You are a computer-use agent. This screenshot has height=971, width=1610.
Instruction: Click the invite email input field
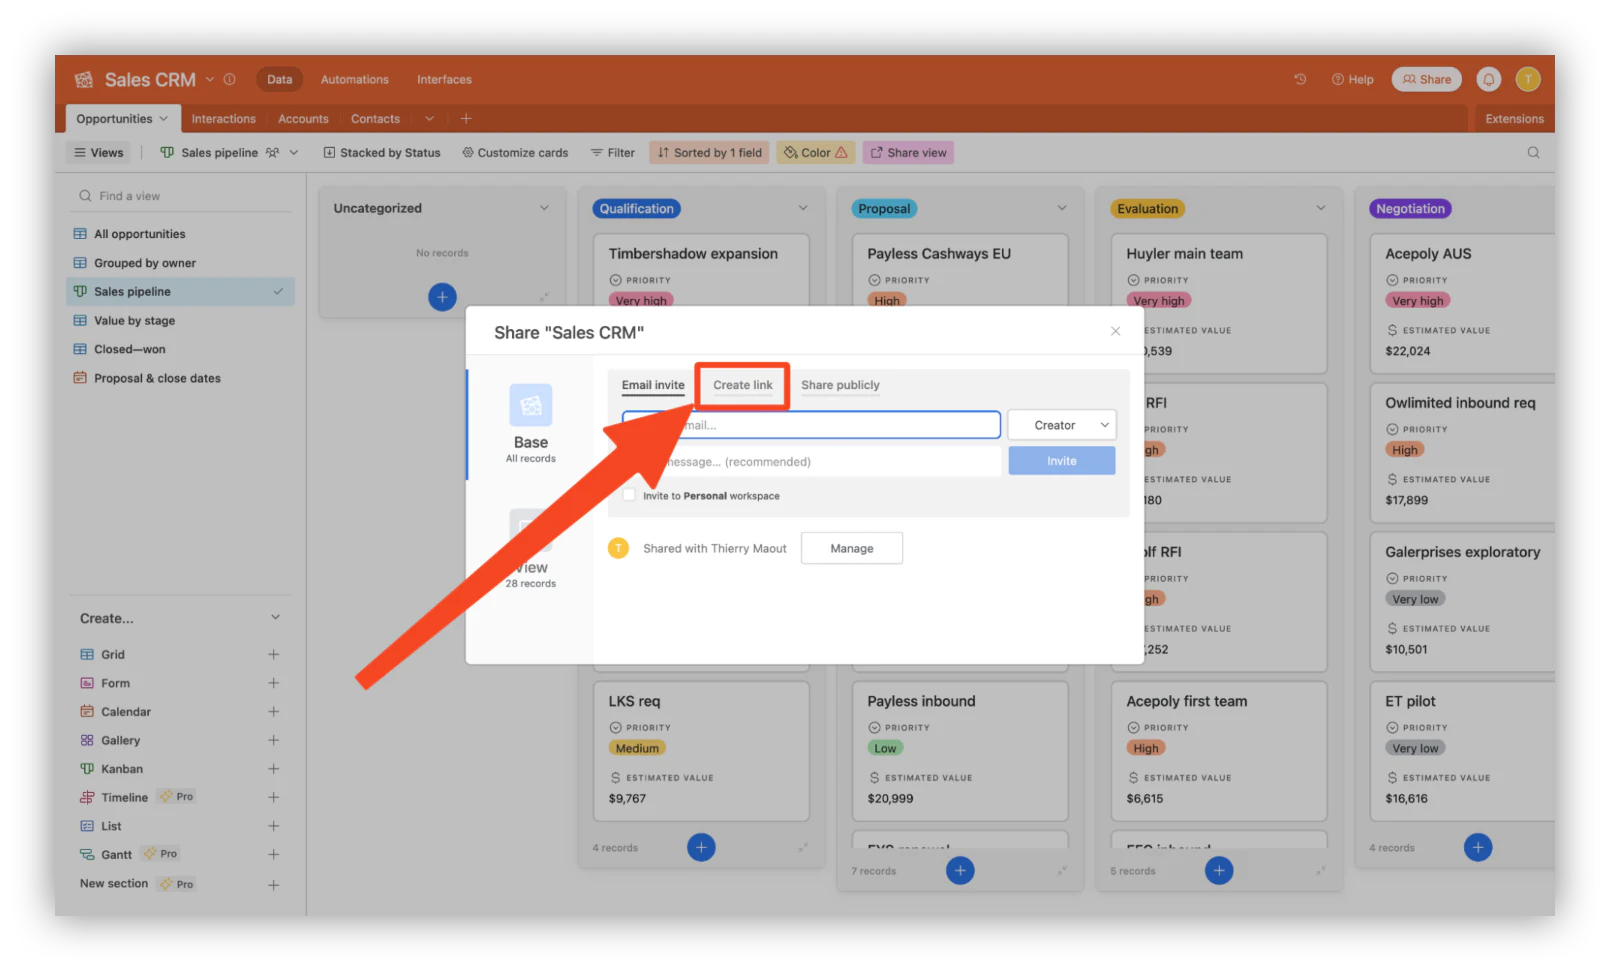[811, 425]
